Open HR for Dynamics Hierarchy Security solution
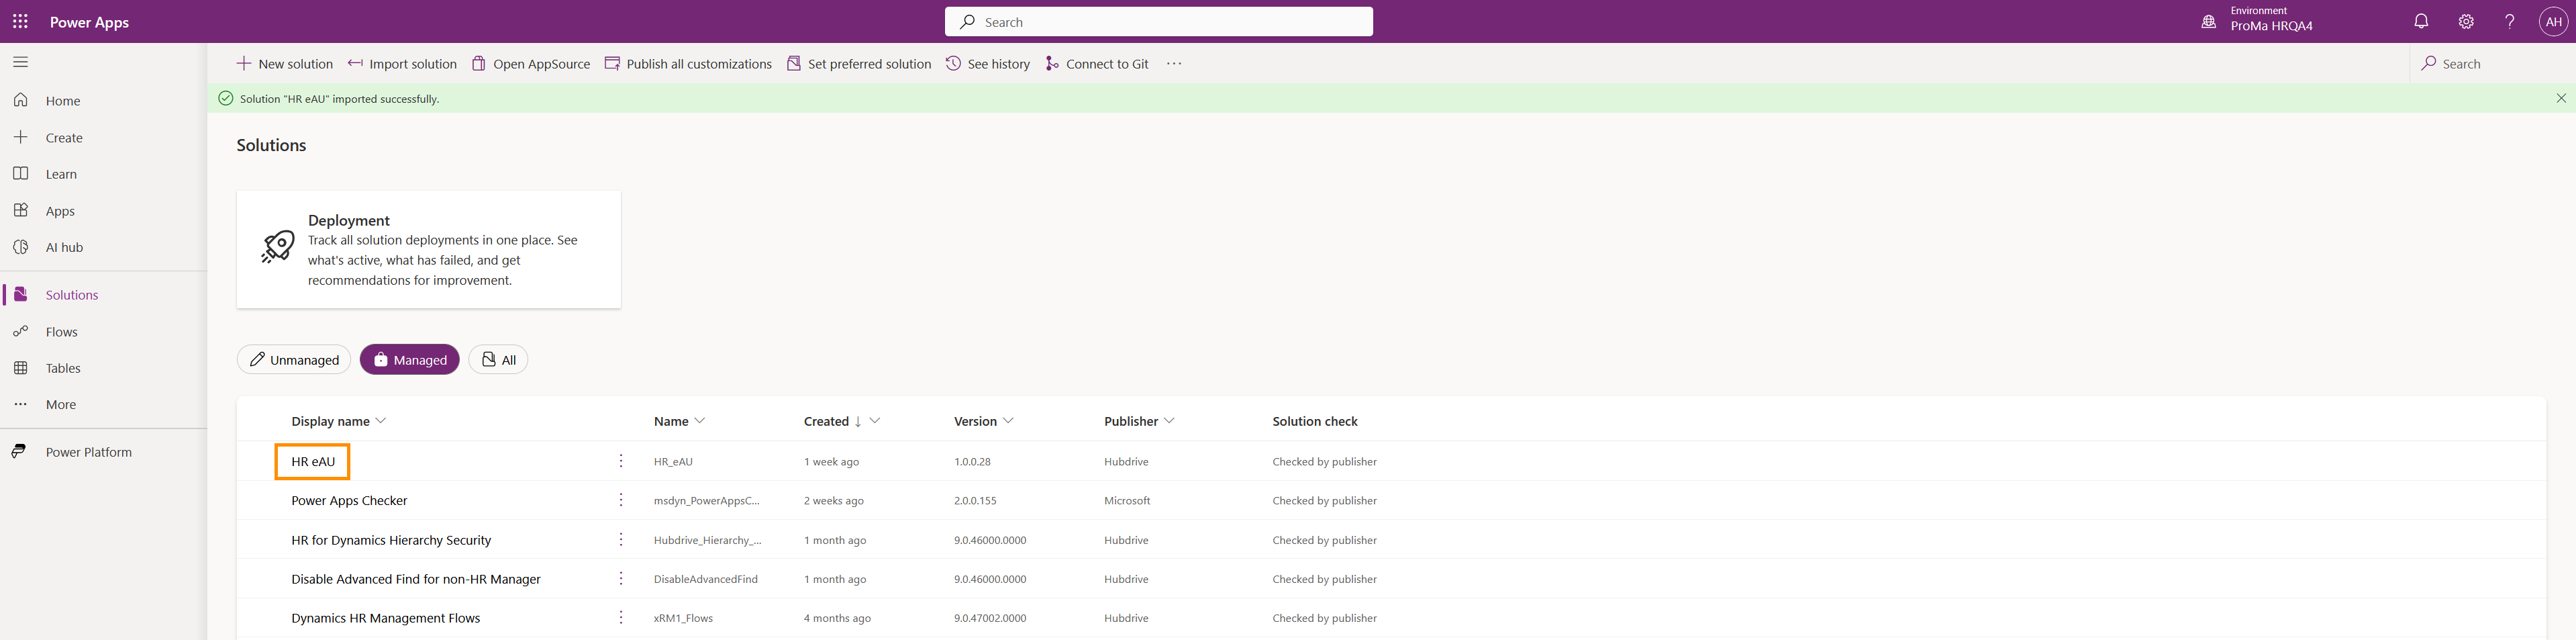Image resolution: width=2576 pixels, height=640 pixels. tap(391, 540)
